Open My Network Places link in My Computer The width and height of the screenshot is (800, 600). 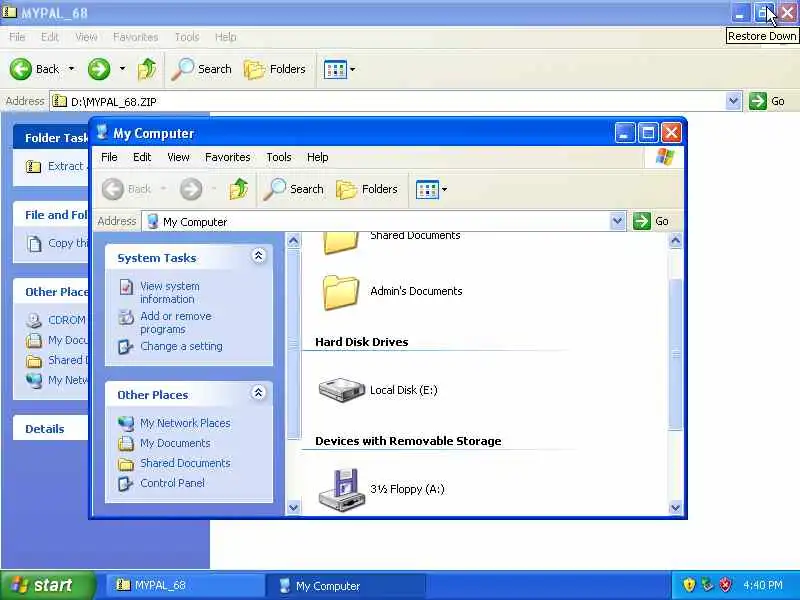(185, 423)
